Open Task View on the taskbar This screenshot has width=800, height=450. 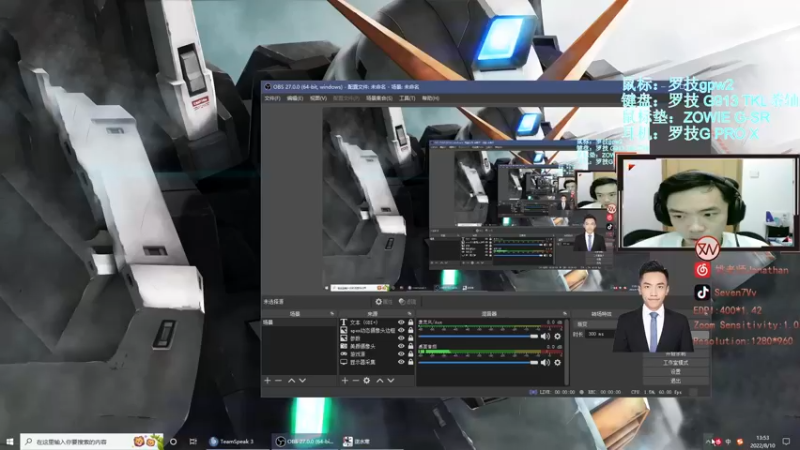pos(193,441)
